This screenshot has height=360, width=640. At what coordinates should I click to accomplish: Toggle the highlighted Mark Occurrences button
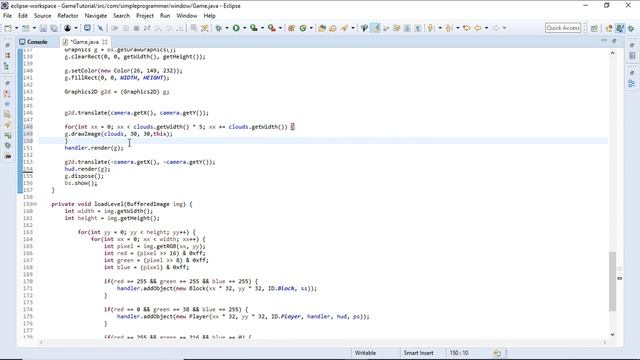click(375, 28)
